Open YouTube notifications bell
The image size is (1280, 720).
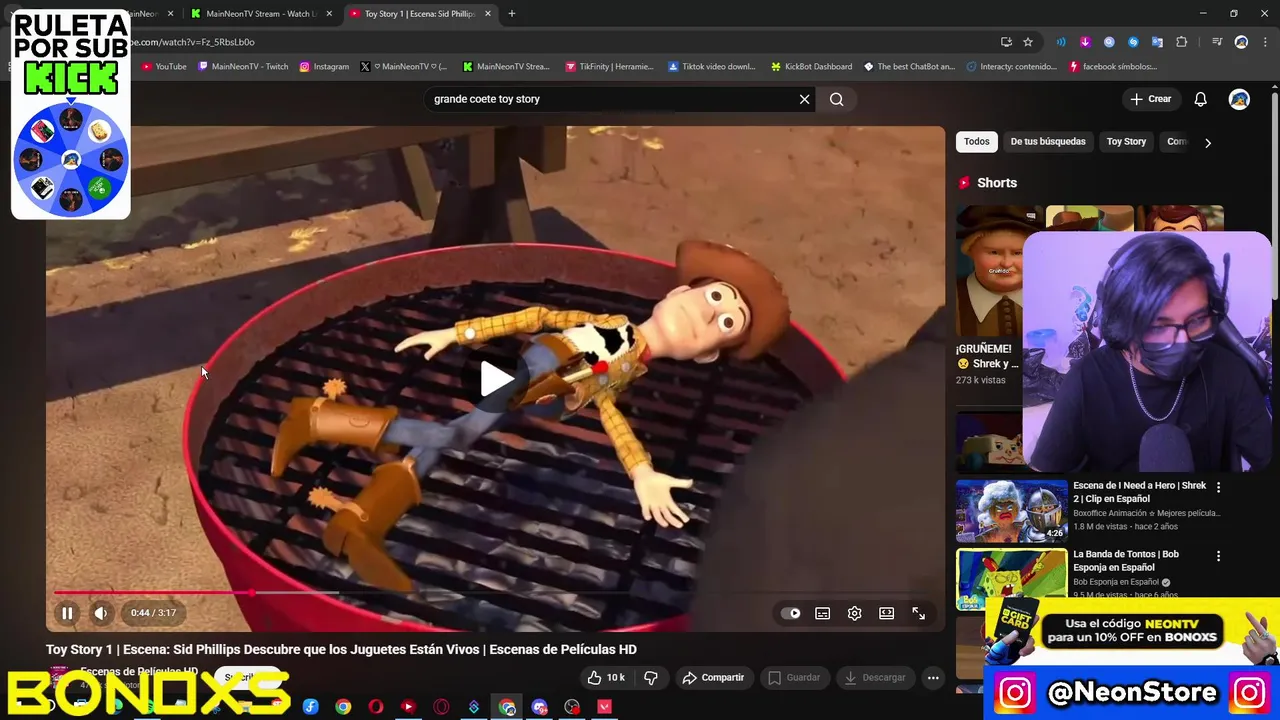(1200, 99)
